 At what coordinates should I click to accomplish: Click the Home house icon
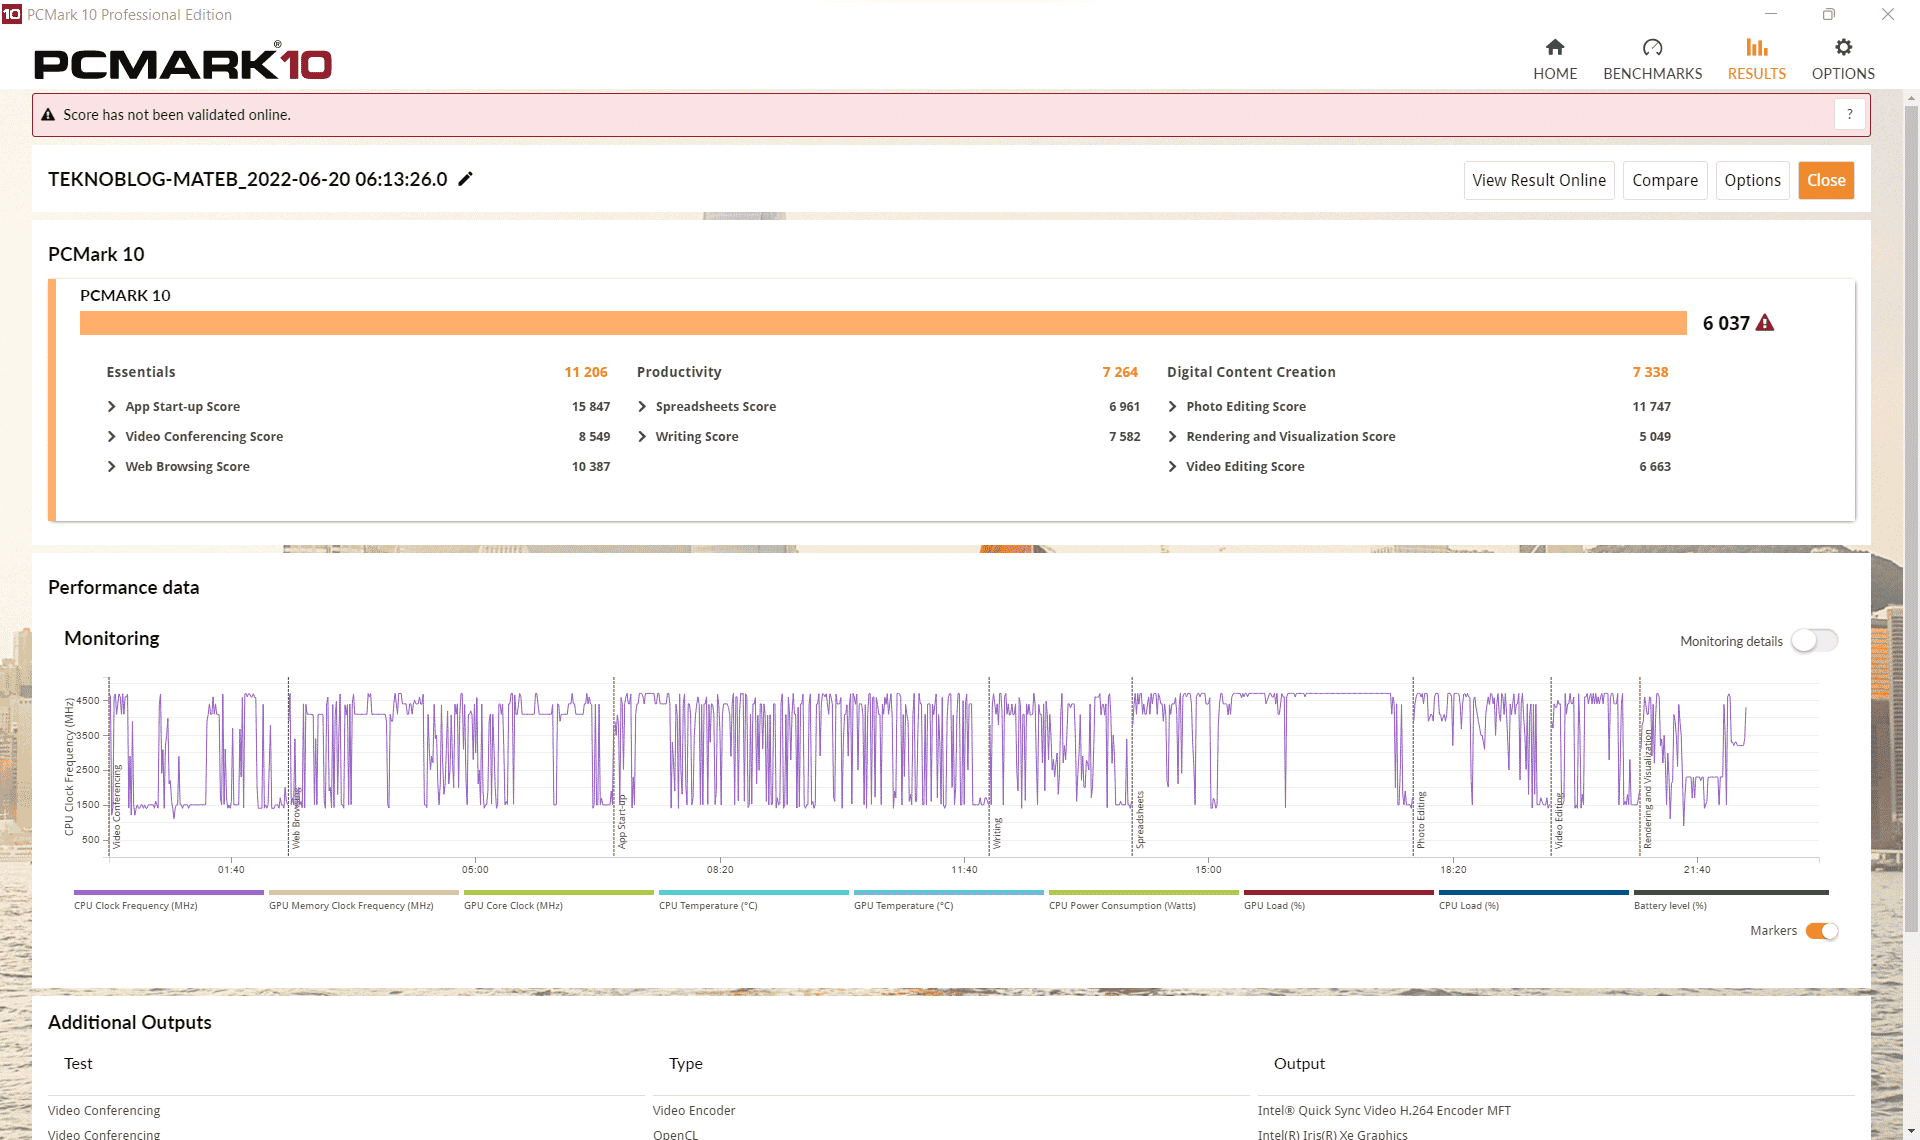pyautogui.click(x=1554, y=48)
